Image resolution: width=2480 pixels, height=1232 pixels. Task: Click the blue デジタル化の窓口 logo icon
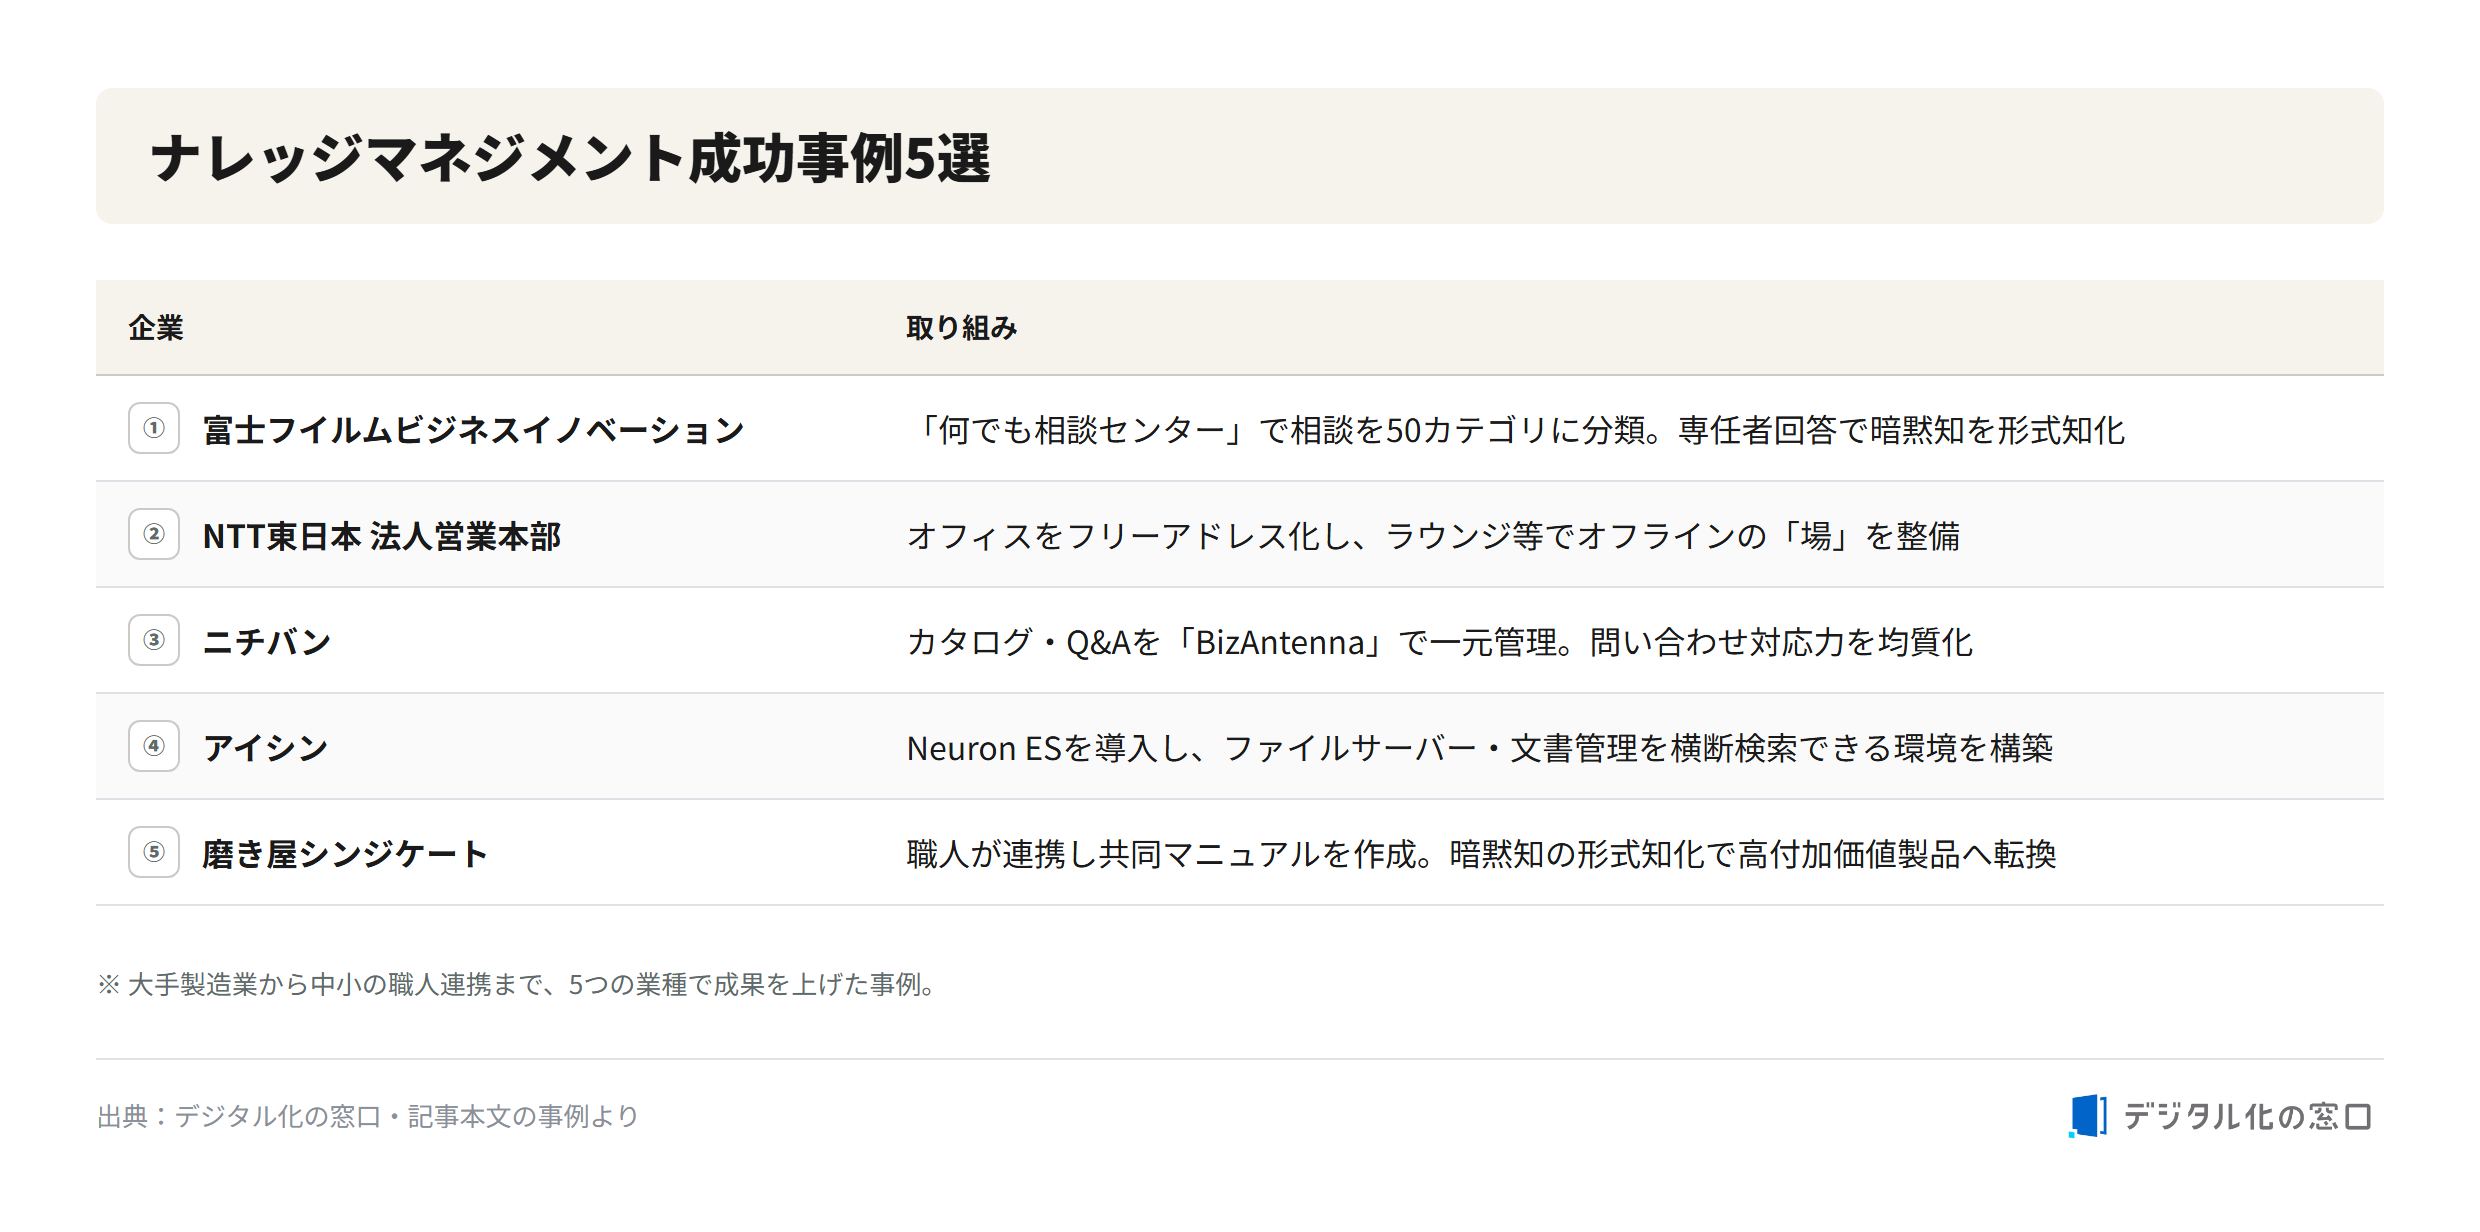click(x=2088, y=1115)
